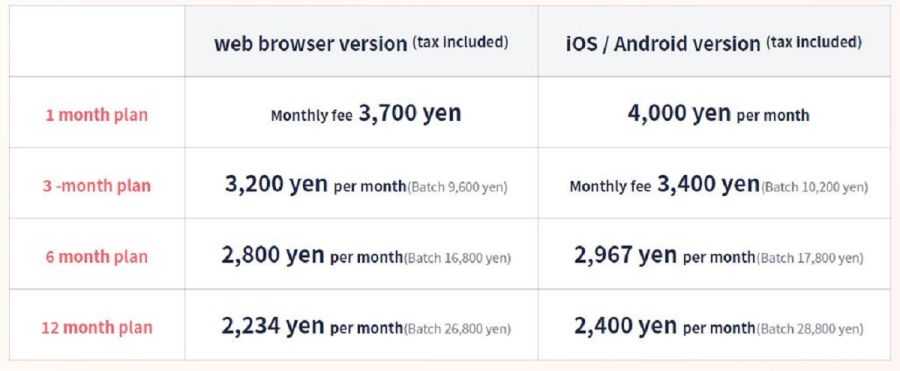Image resolution: width=900 pixels, height=371 pixels.
Task: Click the Batch 26,800 yen note
Action: click(x=457, y=329)
